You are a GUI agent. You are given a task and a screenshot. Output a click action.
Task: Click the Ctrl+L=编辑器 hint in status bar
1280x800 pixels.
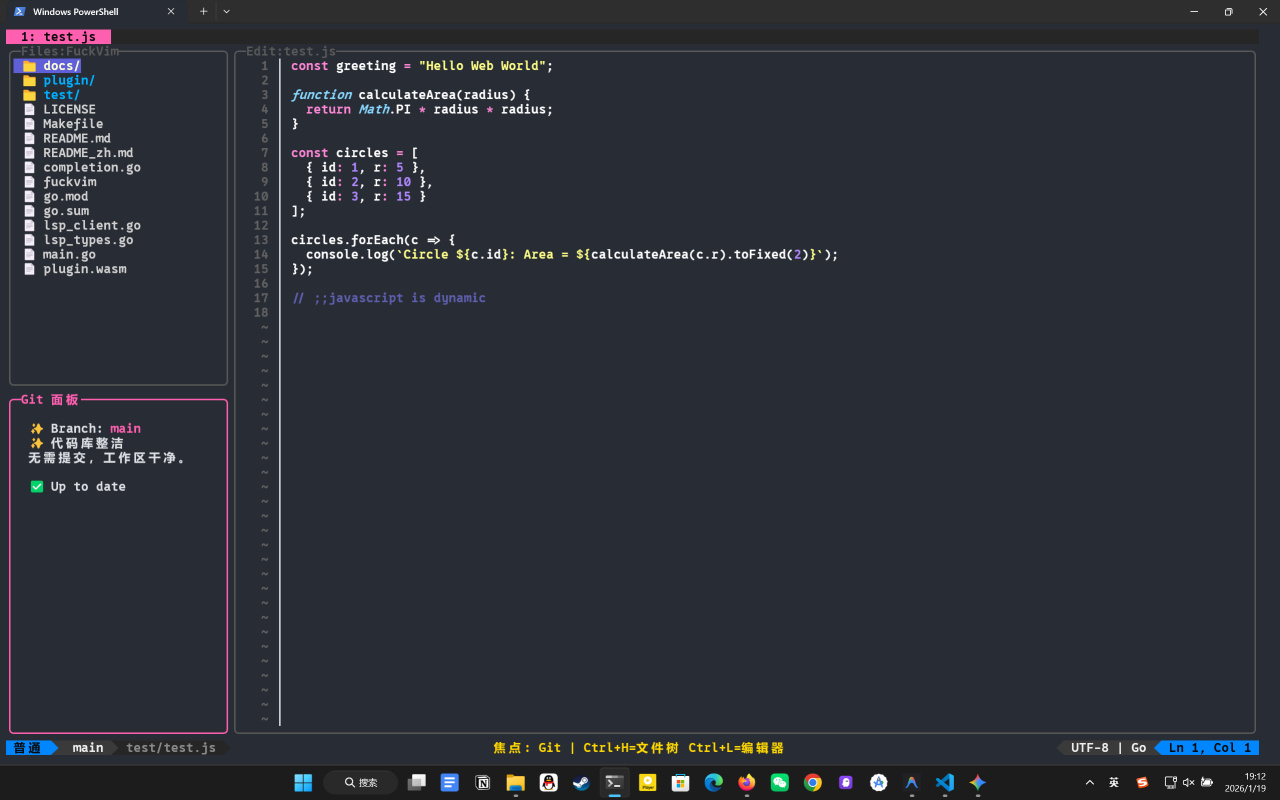736,748
